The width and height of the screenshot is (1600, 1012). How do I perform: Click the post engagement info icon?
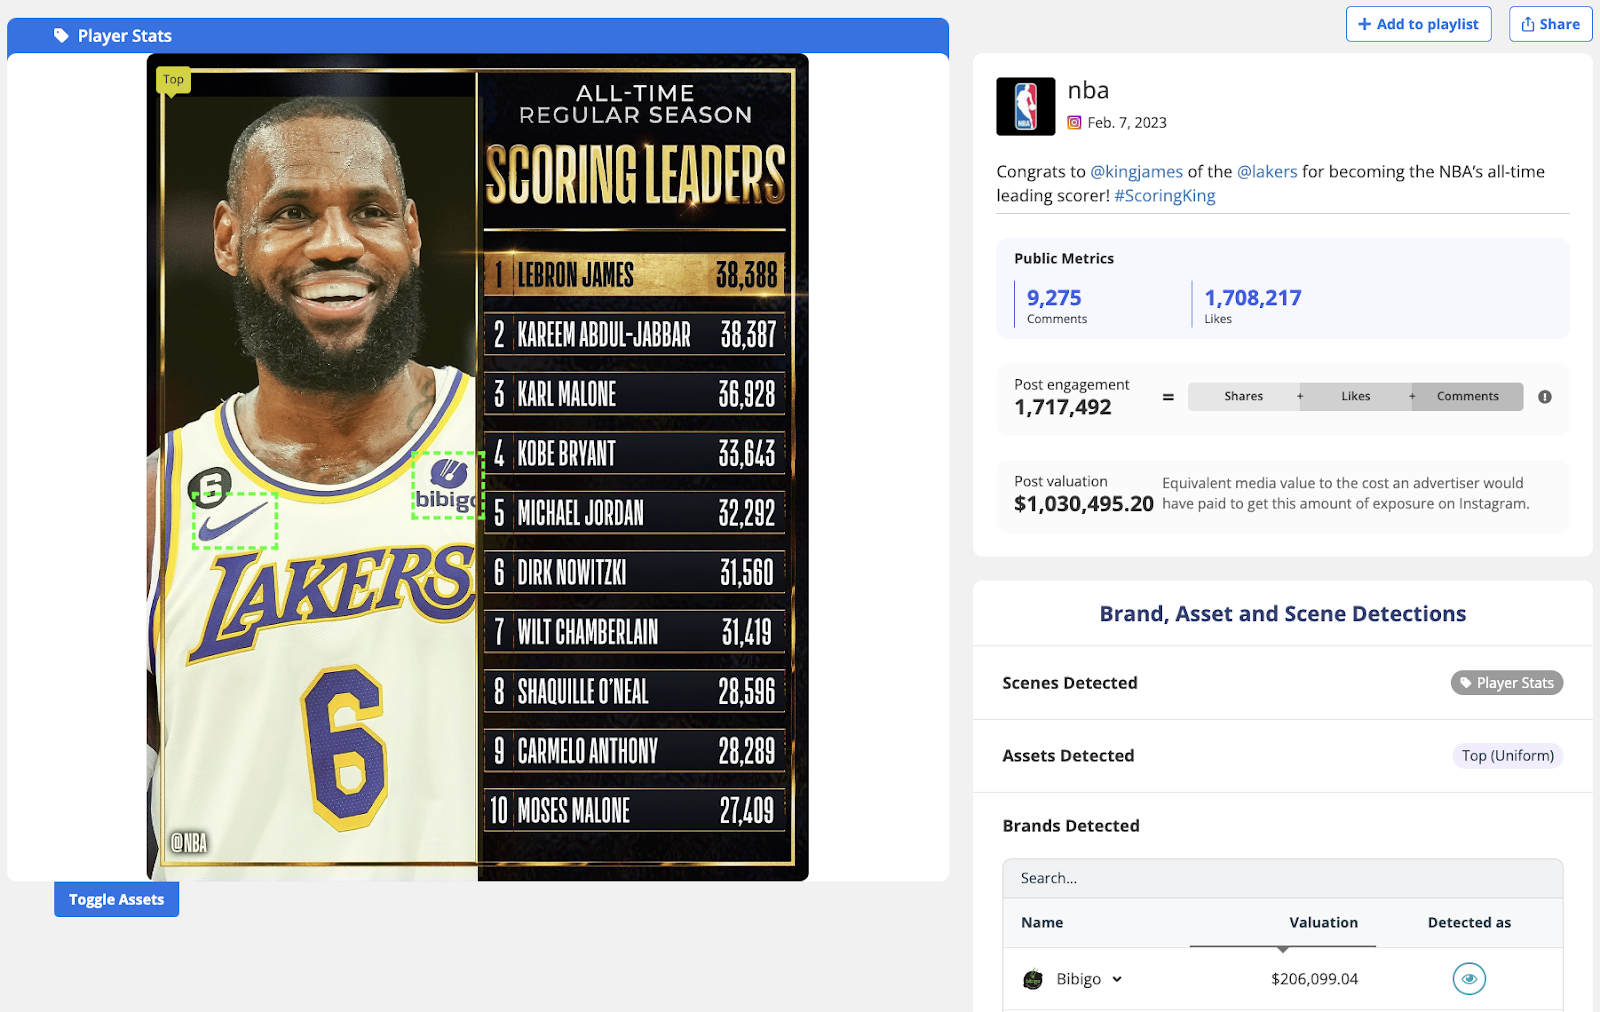1545,397
